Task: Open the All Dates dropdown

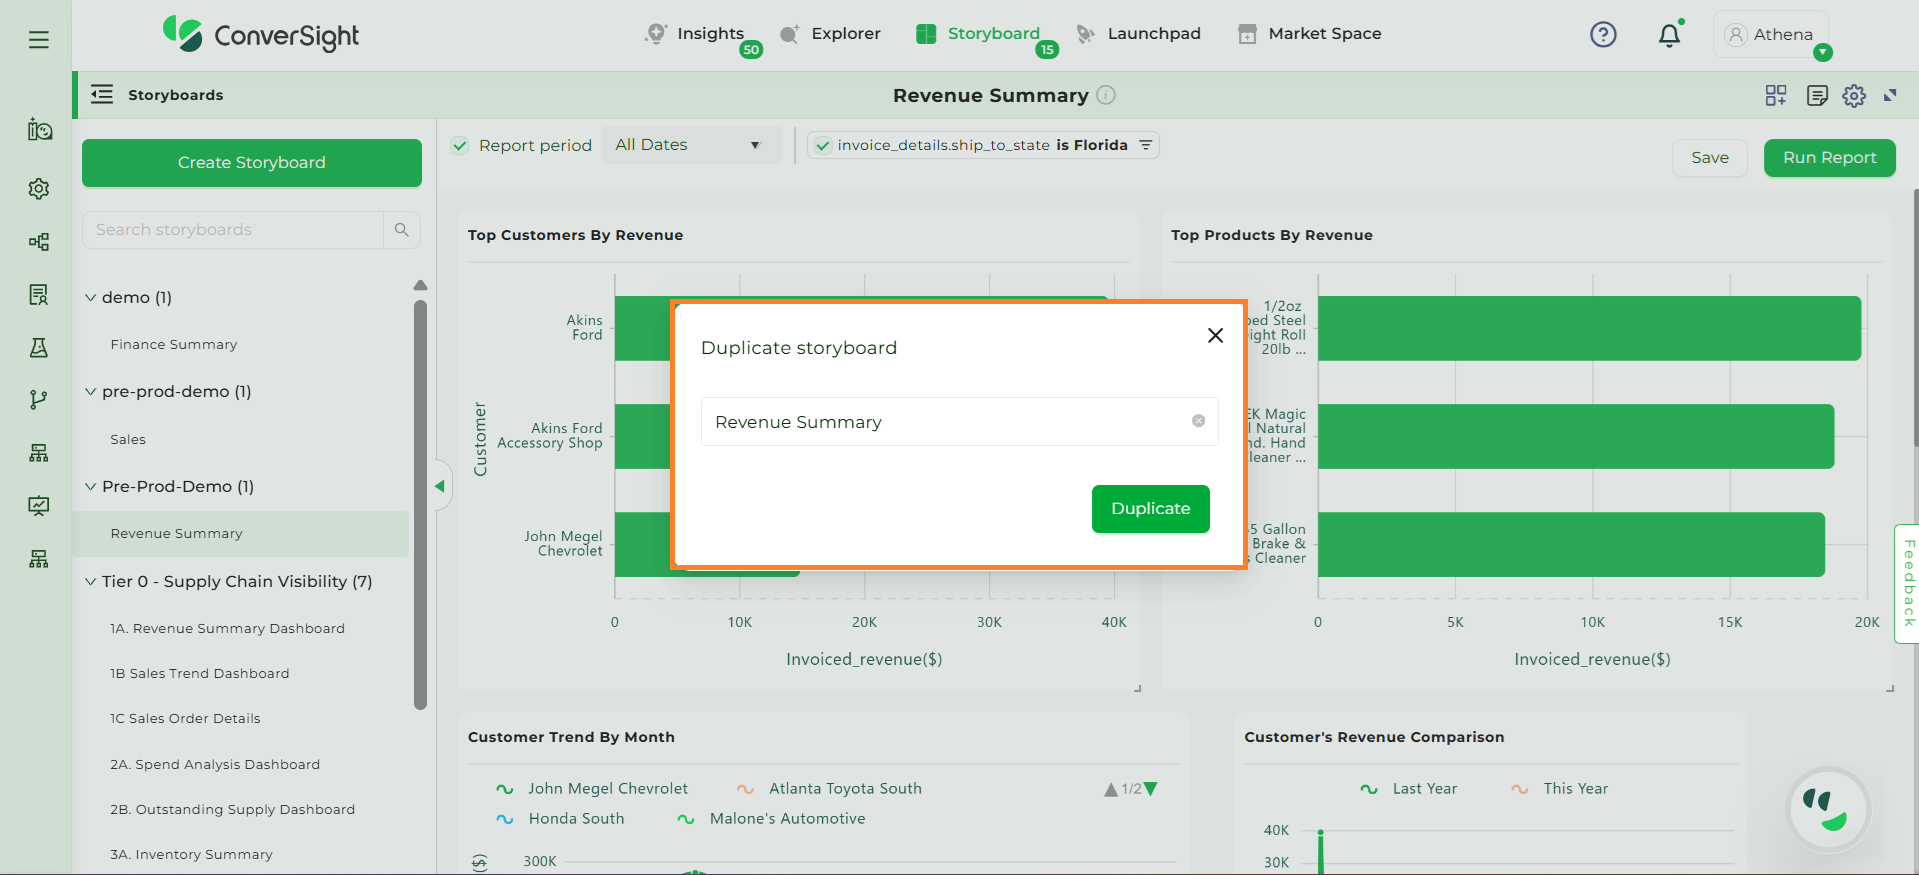Action: pyautogui.click(x=689, y=146)
